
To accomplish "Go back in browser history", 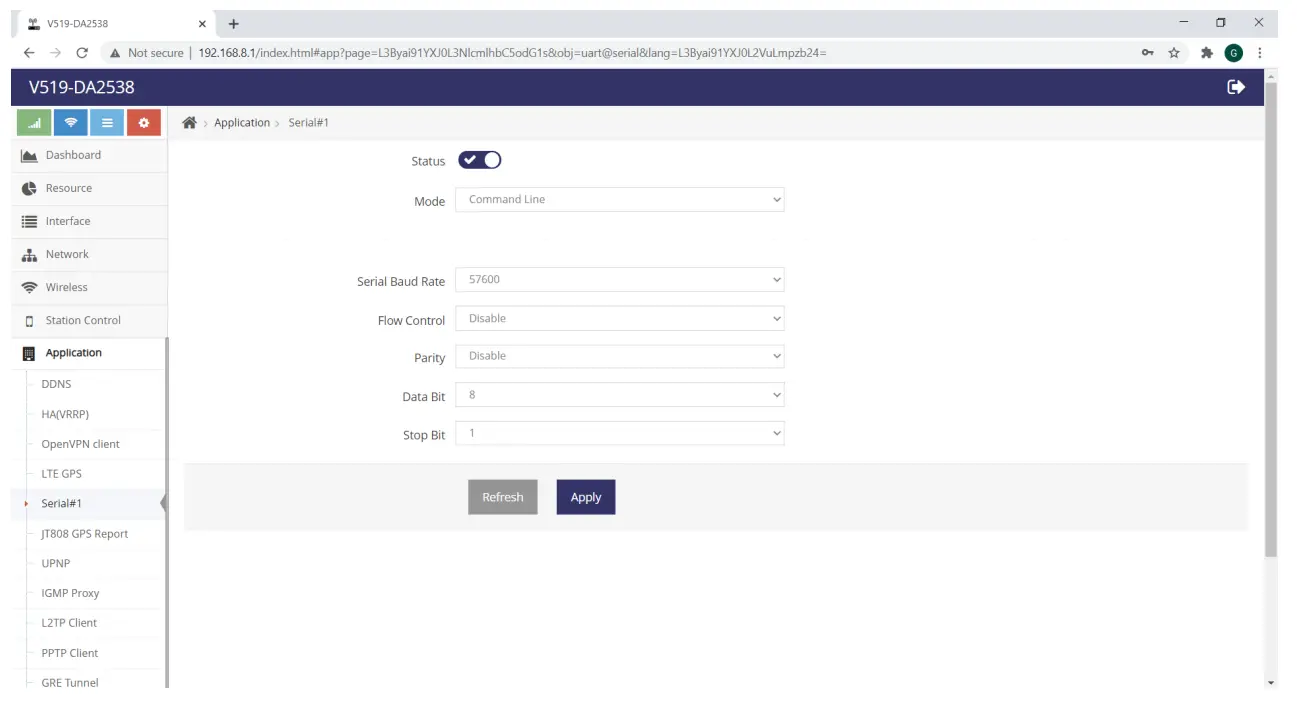I will [29, 53].
